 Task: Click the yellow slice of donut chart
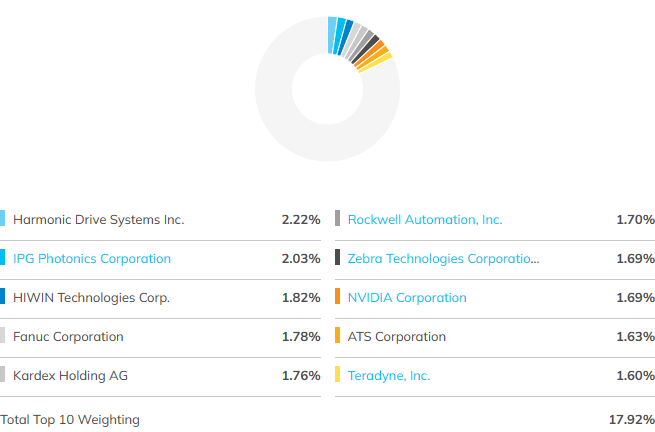tap(376, 62)
